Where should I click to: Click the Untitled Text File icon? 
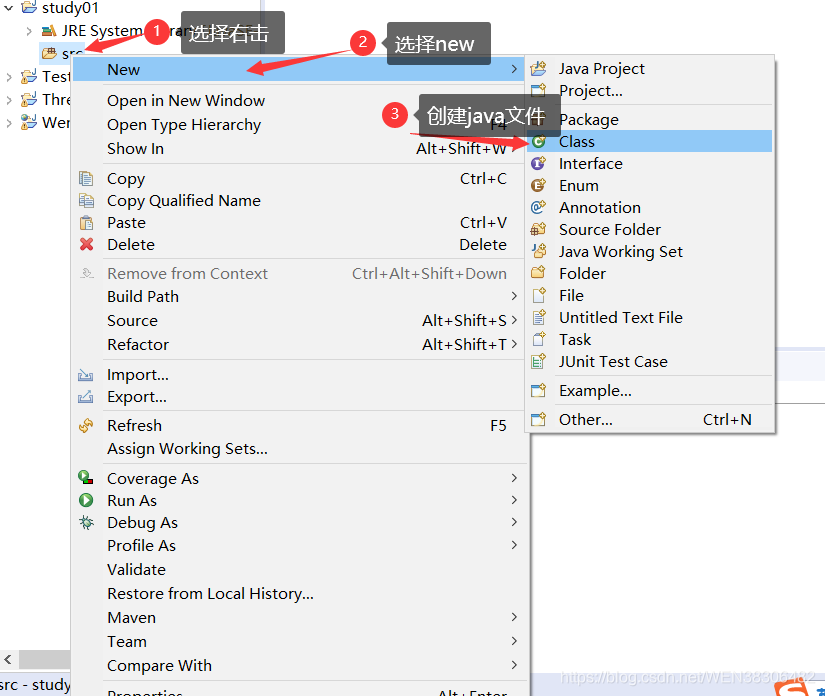pos(538,317)
